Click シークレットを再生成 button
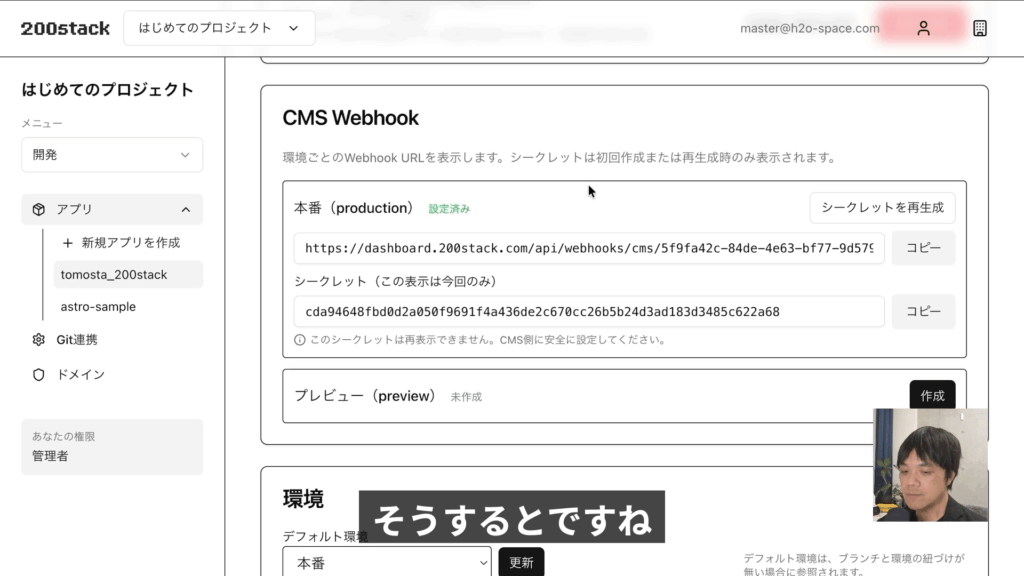This screenshot has height=576, width=1024. (882, 208)
